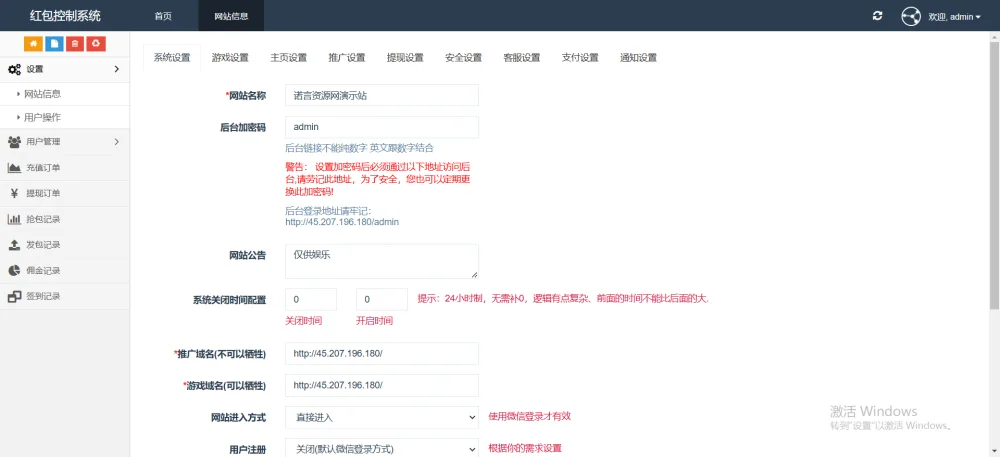This screenshot has height=457, width=1000.
Task: Open 佣金记录 in the sidebar
Action: pyautogui.click(x=64, y=270)
